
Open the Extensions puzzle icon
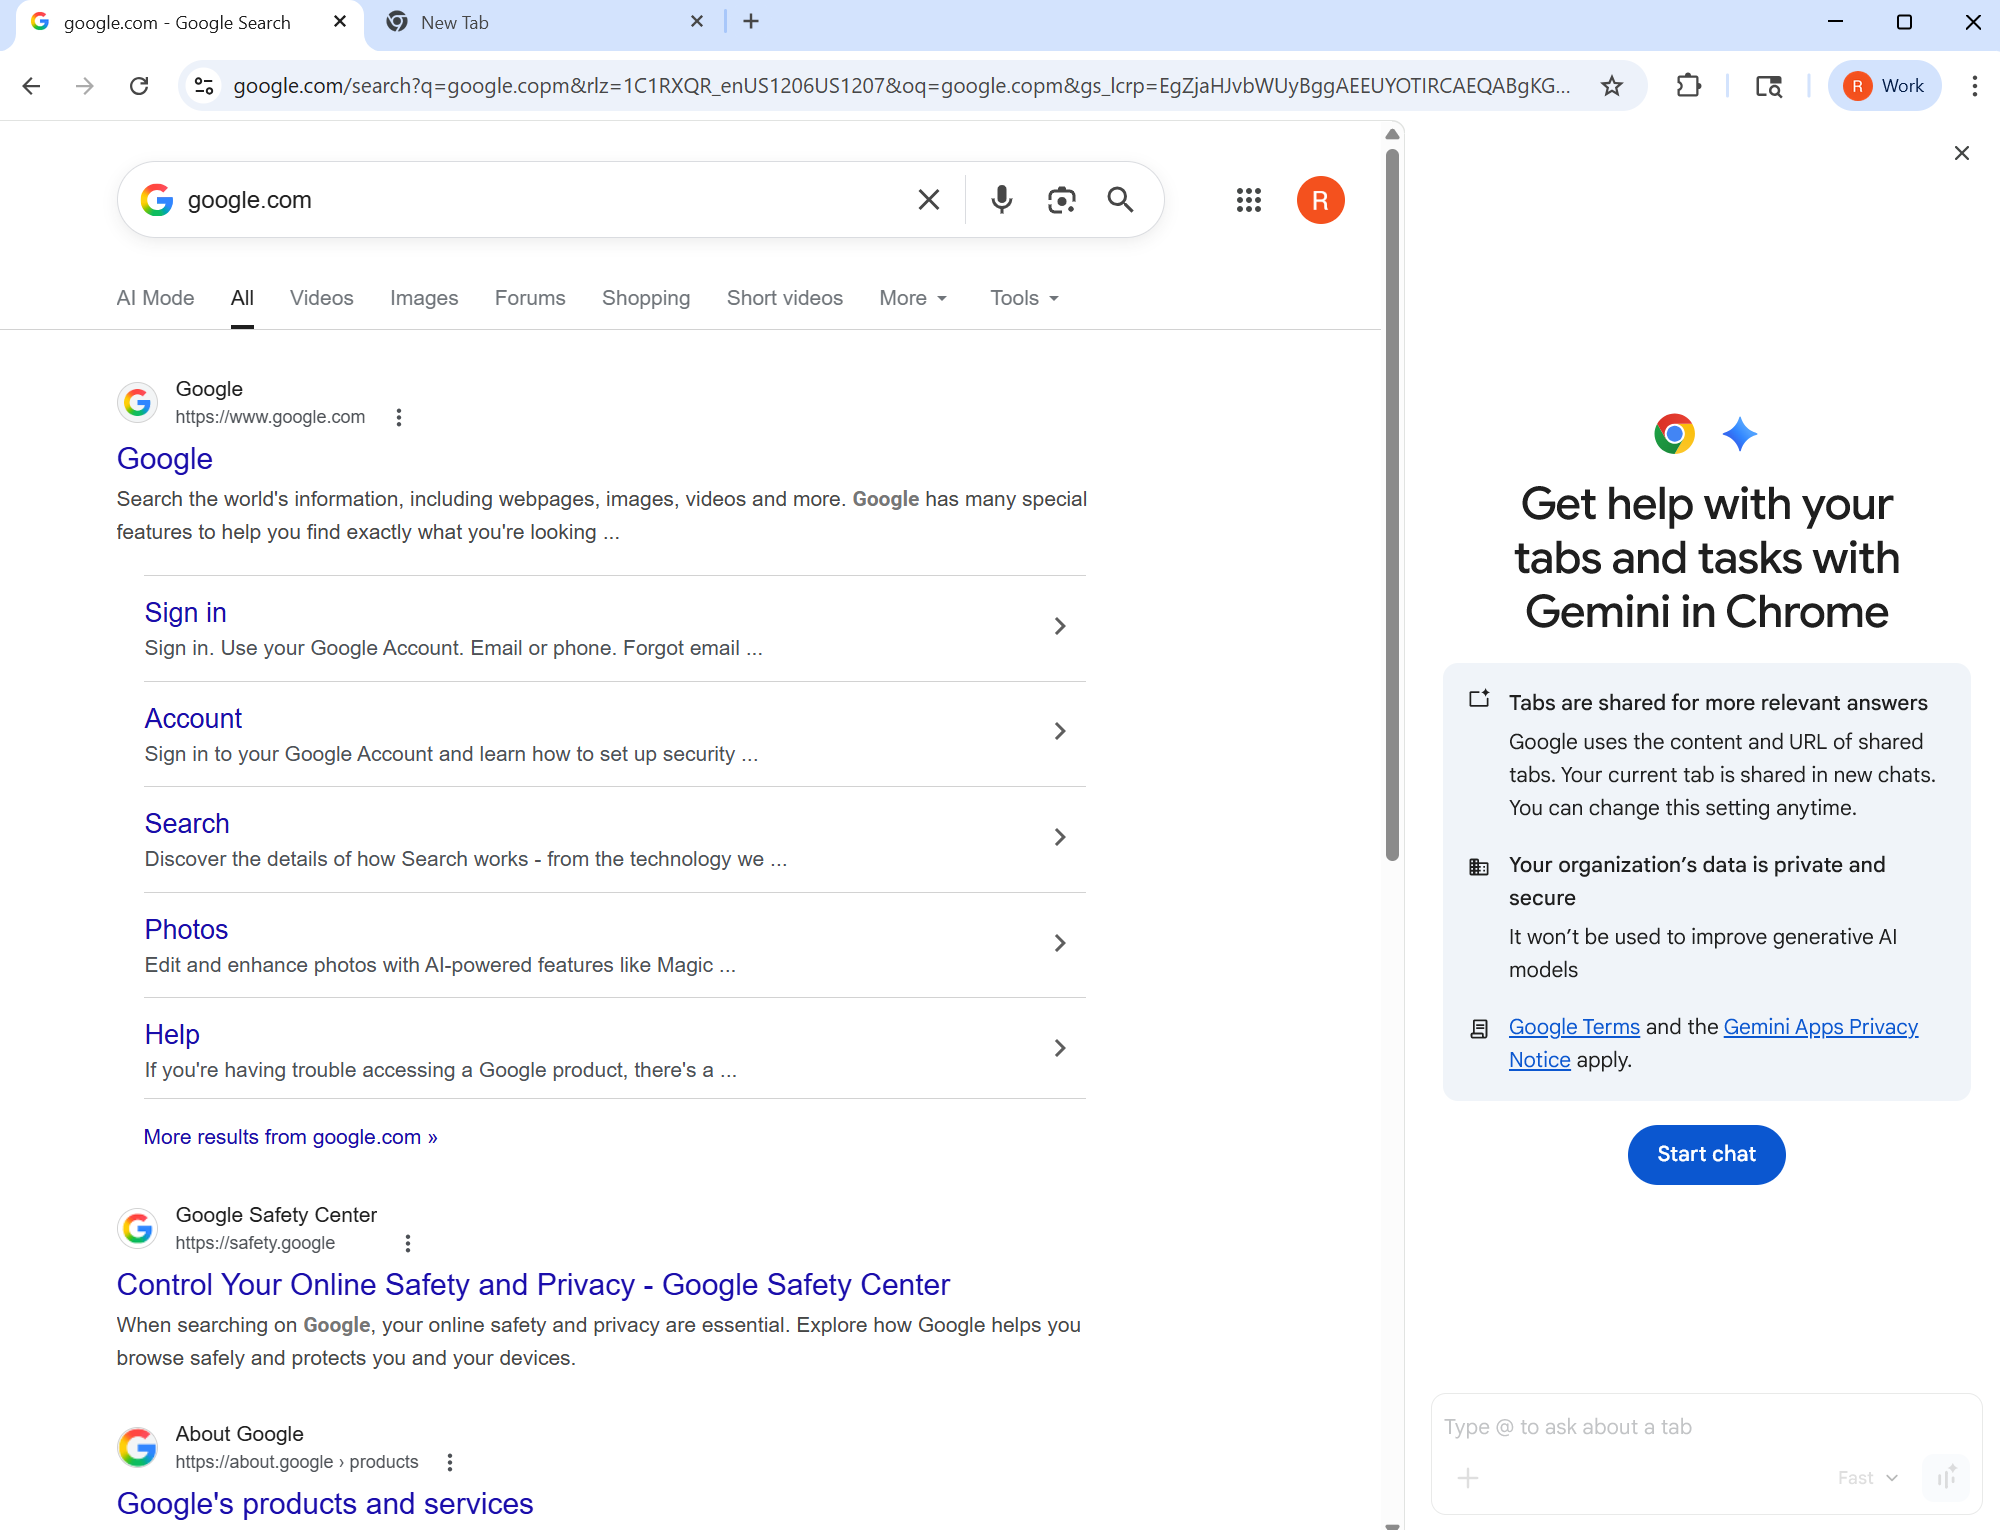coord(1688,86)
